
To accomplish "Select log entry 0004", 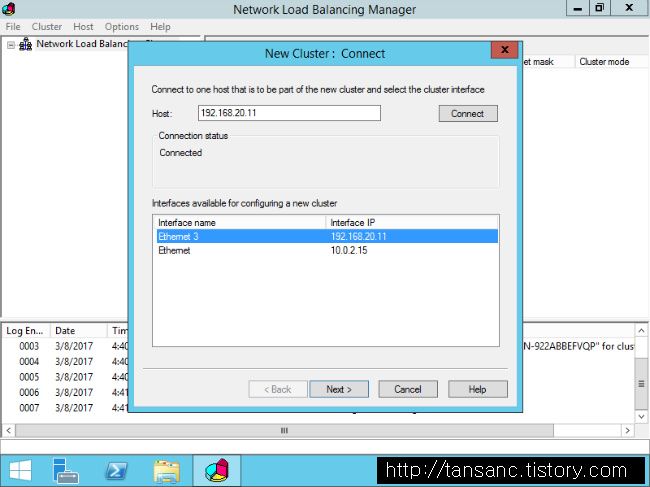I will coord(29,361).
